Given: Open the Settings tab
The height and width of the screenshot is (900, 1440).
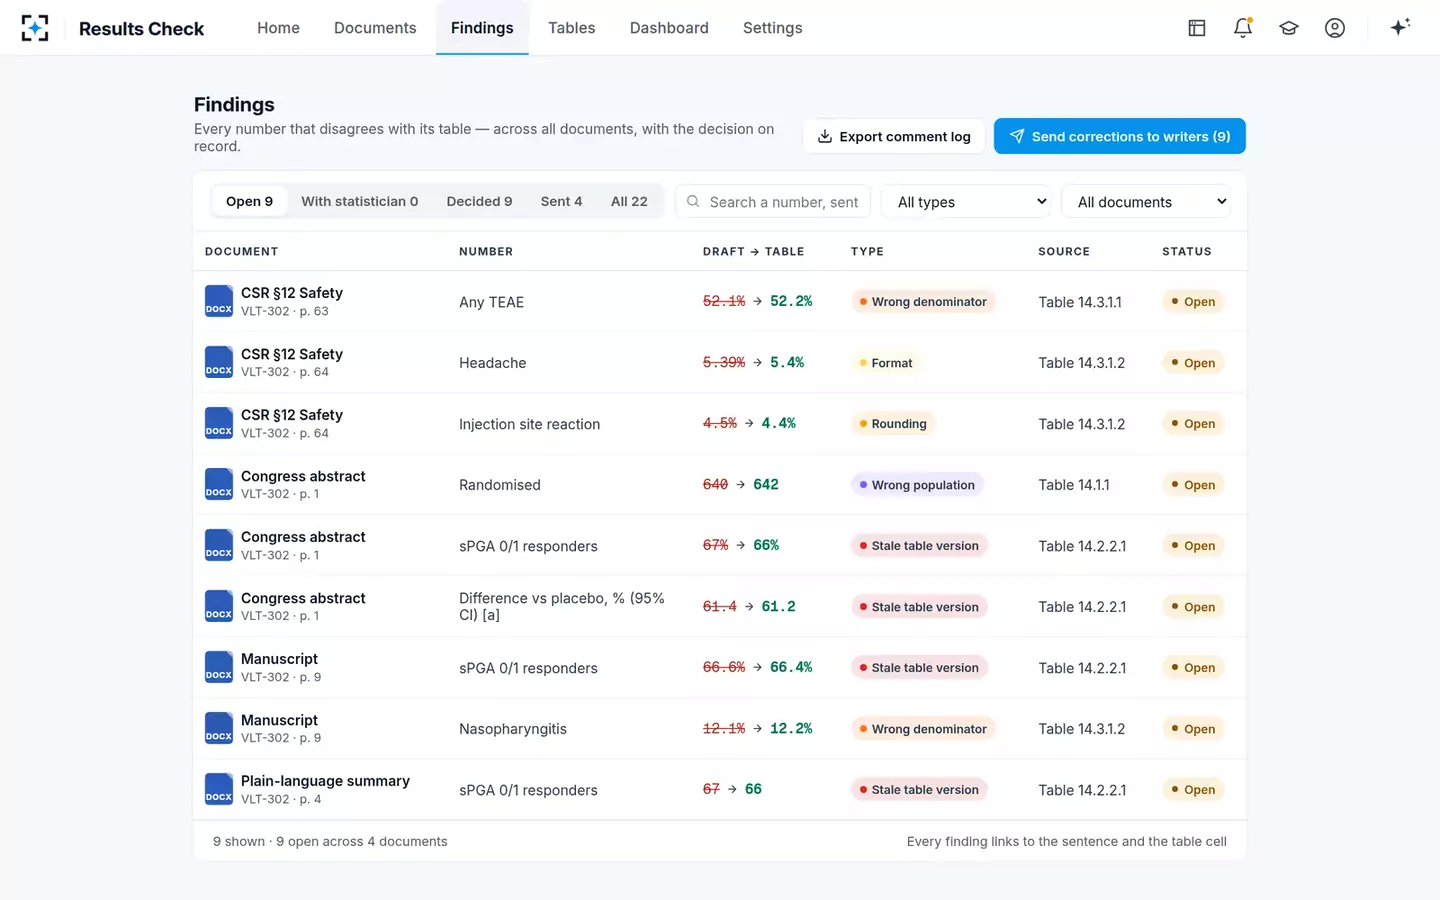Looking at the screenshot, I should [773, 28].
